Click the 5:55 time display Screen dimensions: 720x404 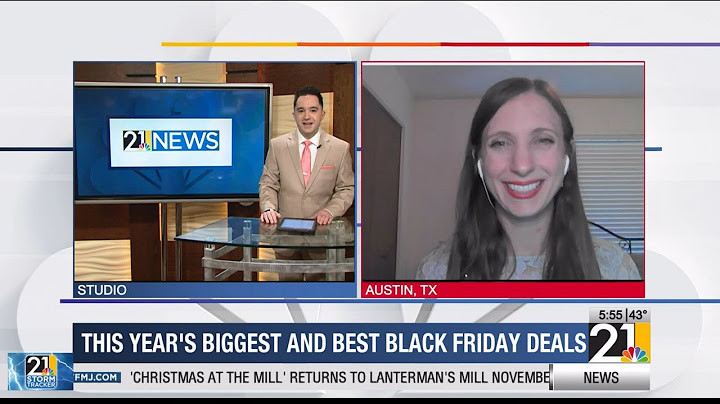[610, 315]
